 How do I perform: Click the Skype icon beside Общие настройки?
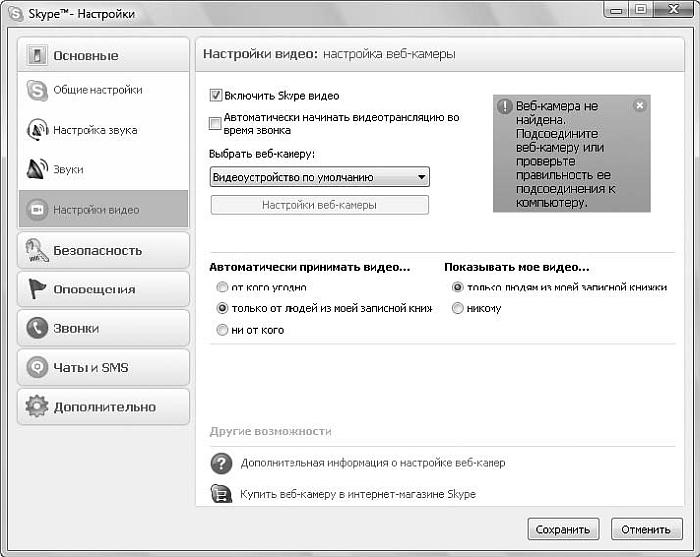[36, 90]
